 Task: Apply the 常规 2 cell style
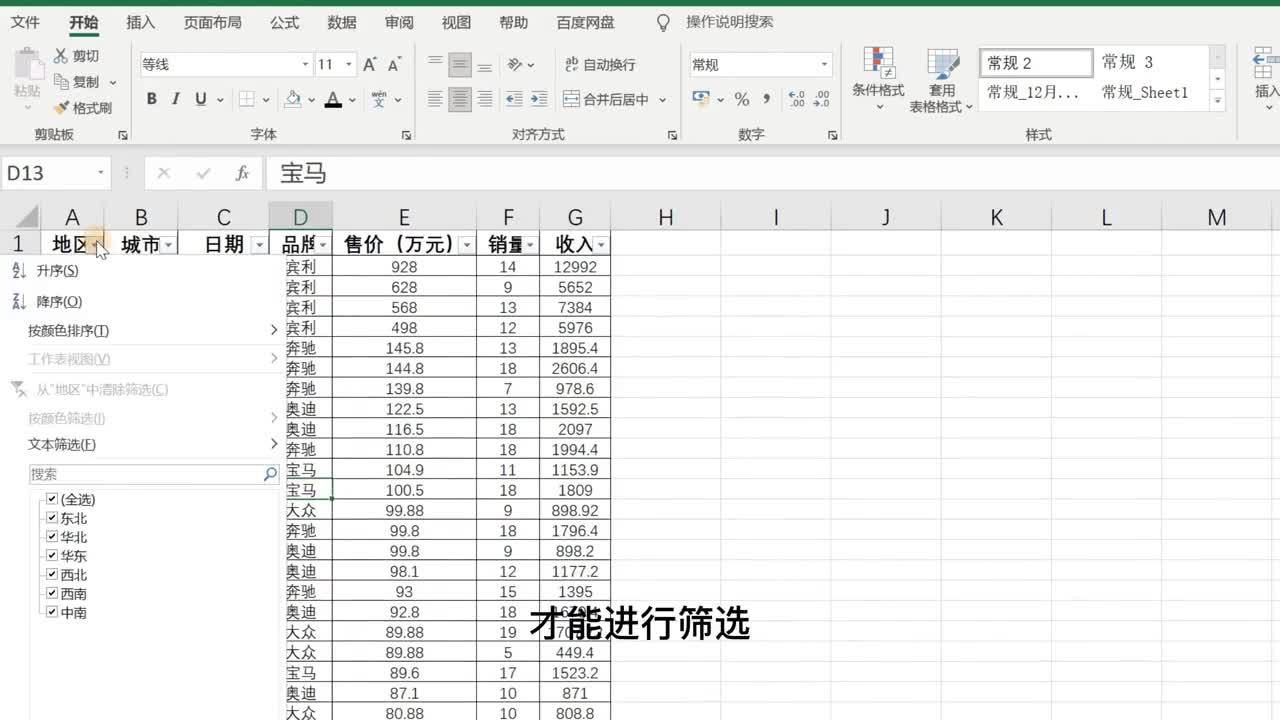tap(1036, 63)
